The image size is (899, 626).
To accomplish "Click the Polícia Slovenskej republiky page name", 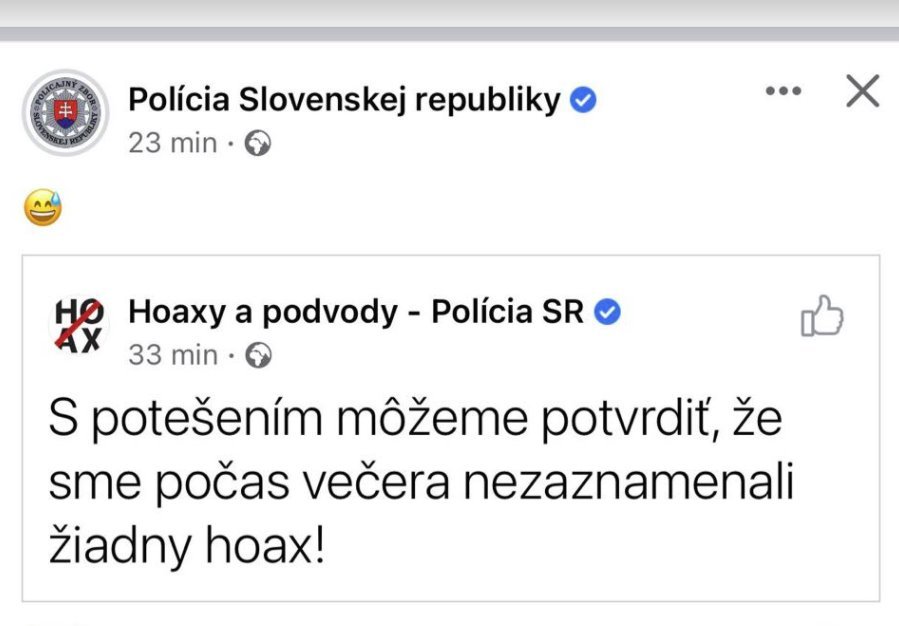I will pyautogui.click(x=344, y=100).
